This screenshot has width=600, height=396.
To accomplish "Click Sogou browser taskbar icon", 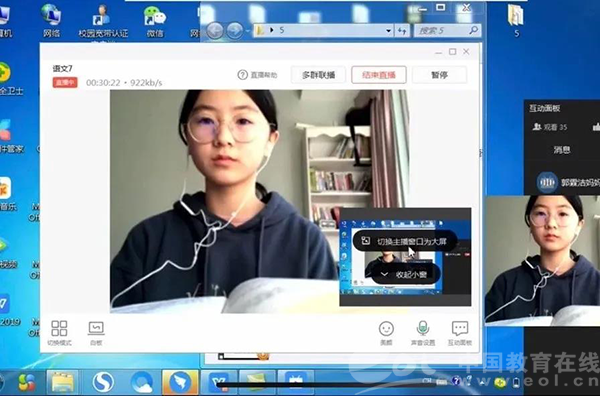I will (103, 381).
